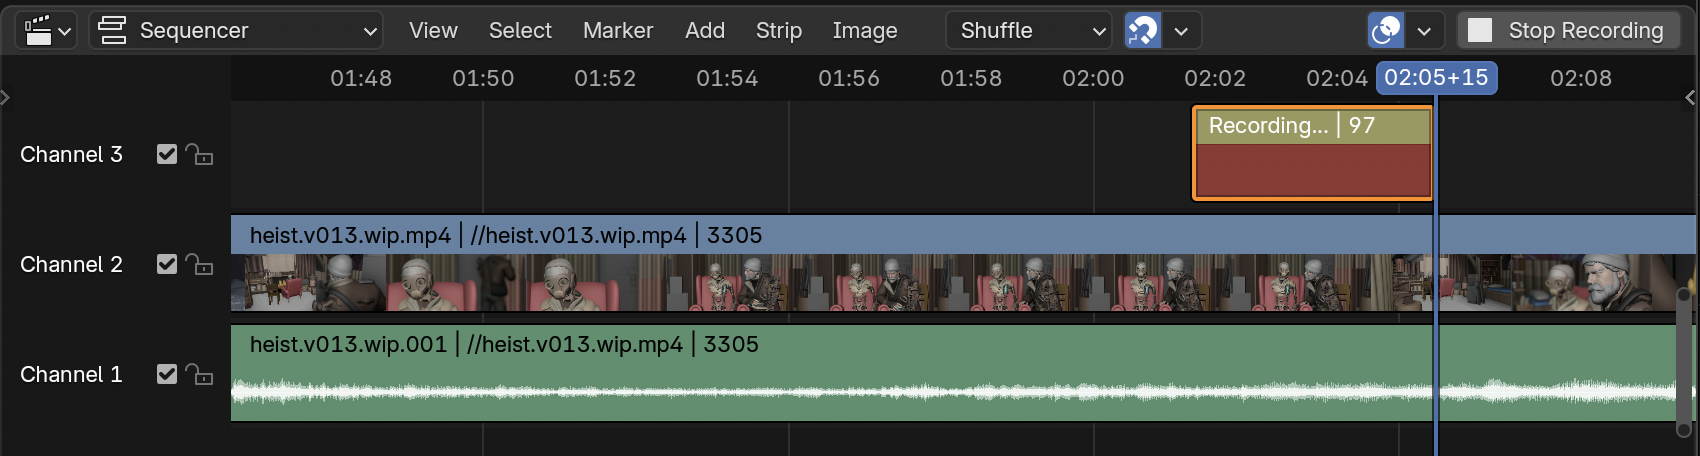Expand the right sidebar region arrow
1700x456 pixels.
point(1691,97)
